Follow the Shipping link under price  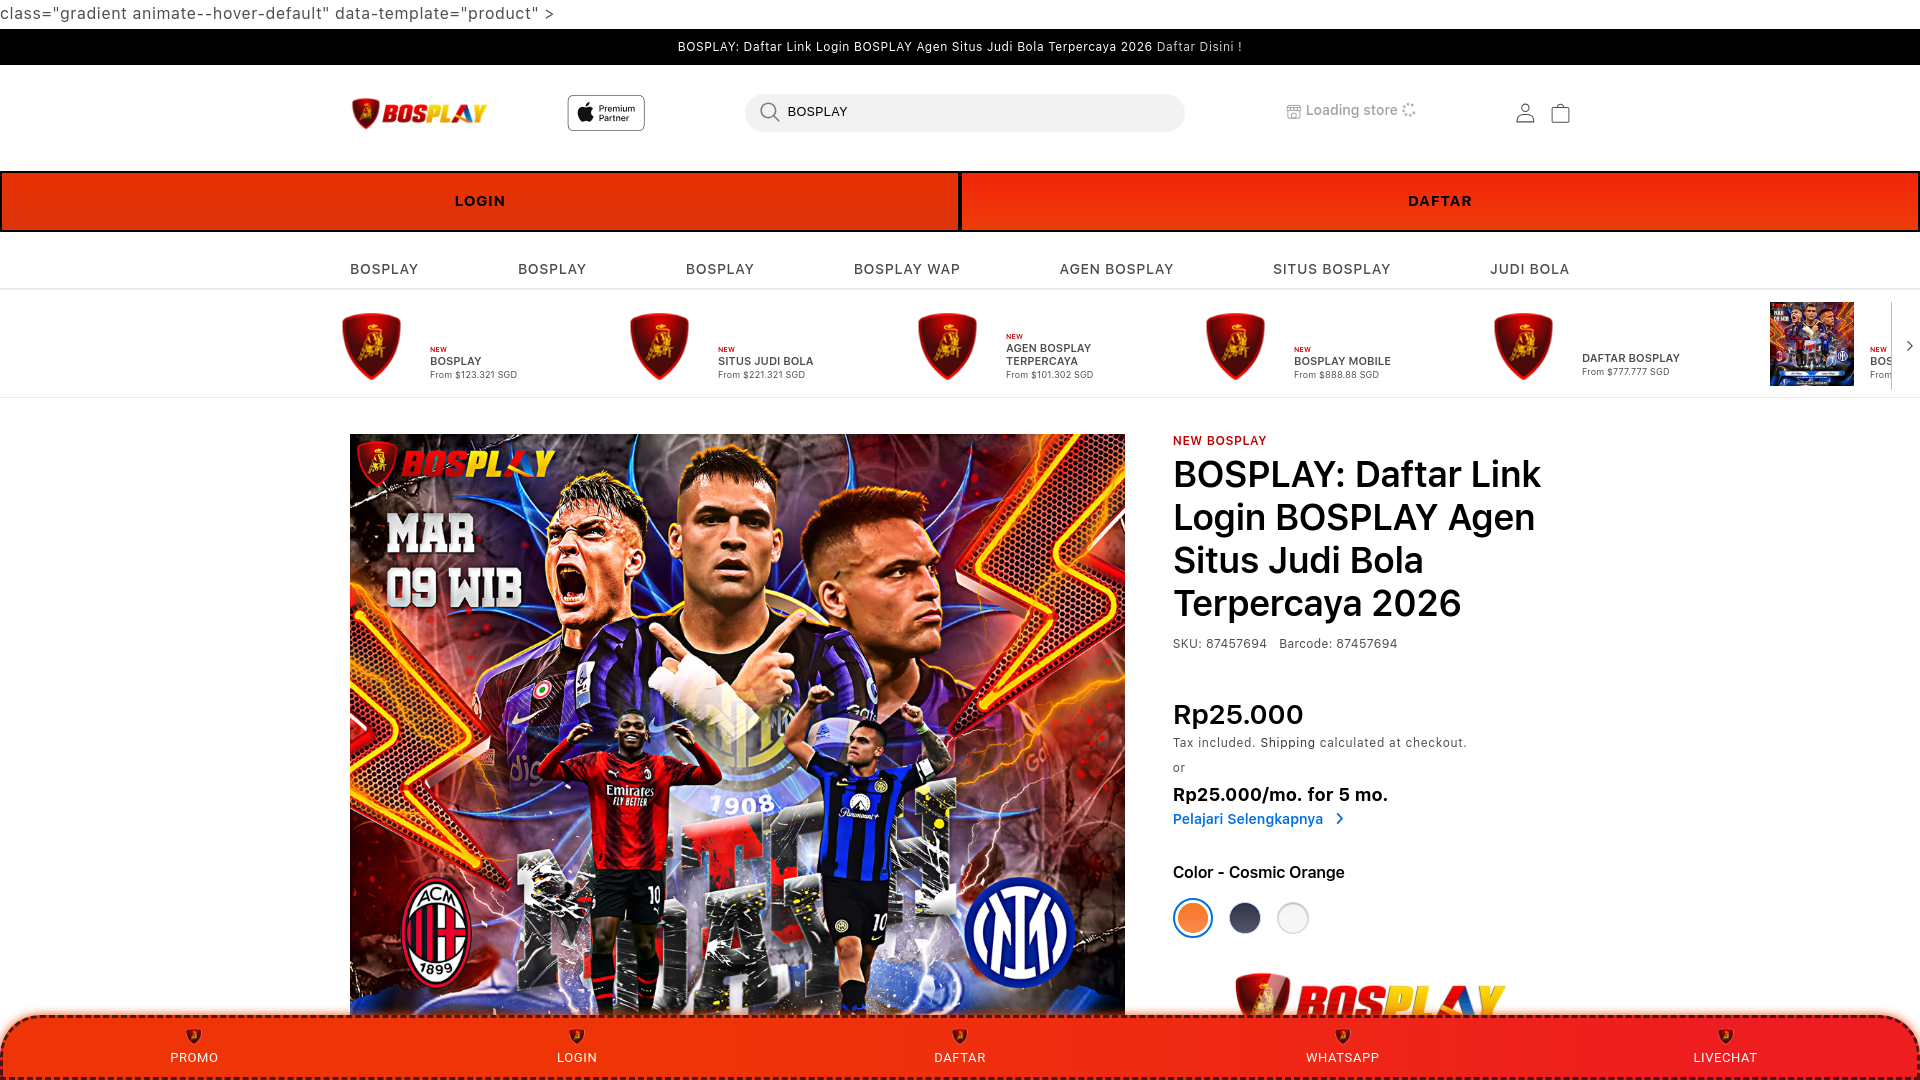(x=1288, y=743)
